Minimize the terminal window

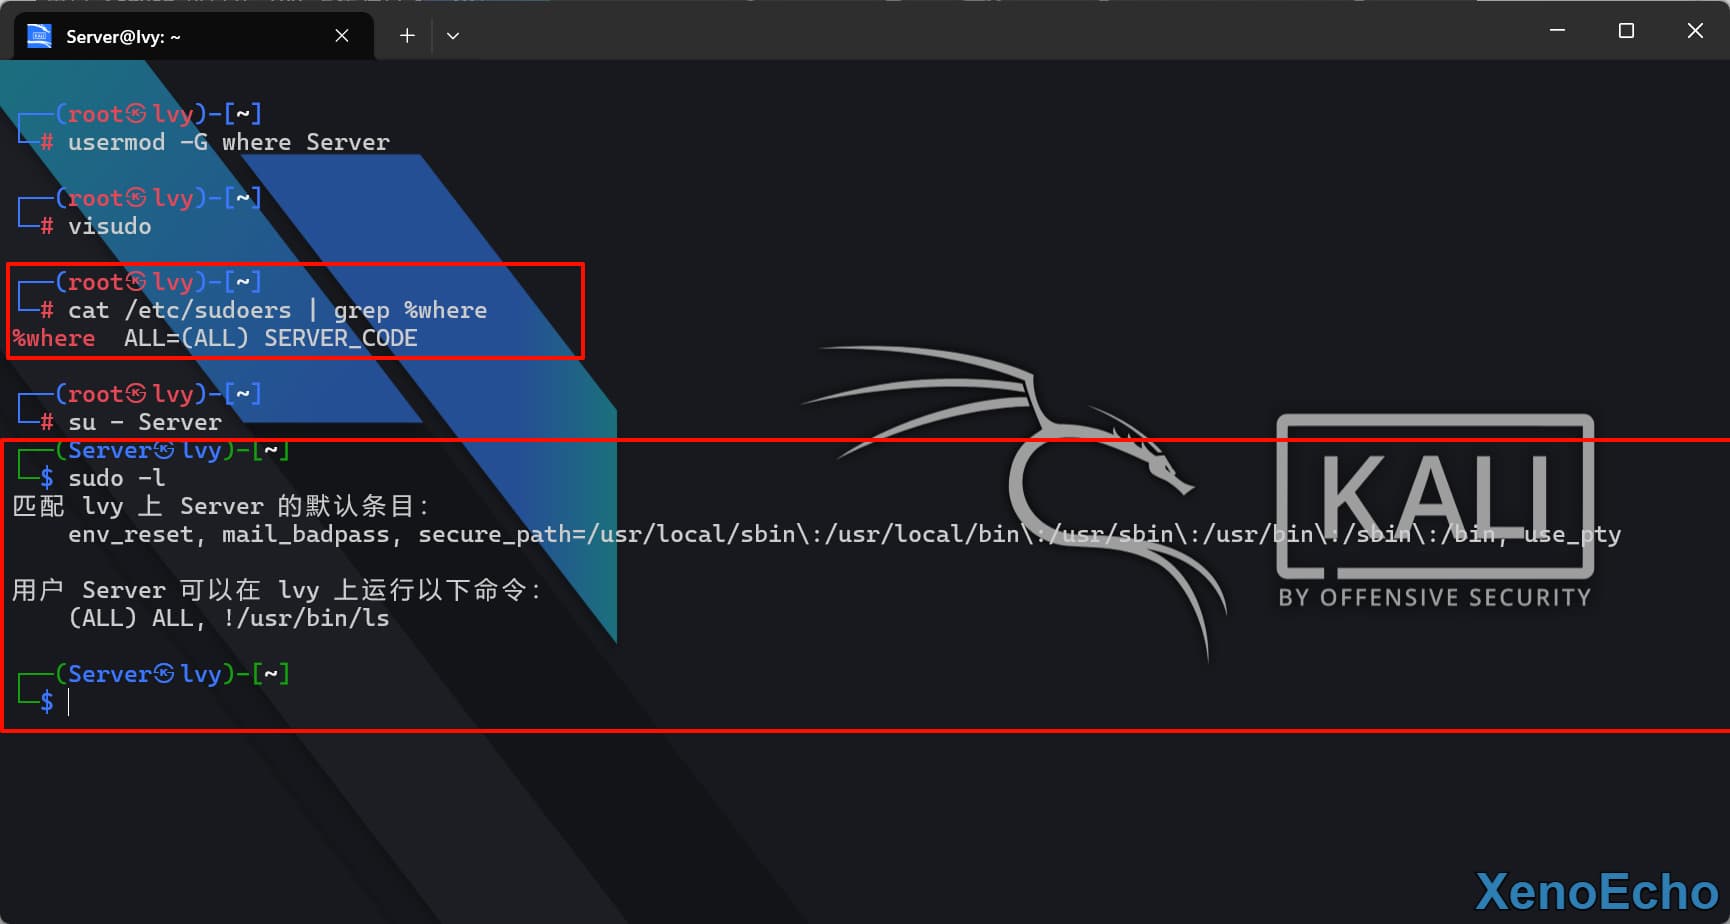coord(1557,31)
